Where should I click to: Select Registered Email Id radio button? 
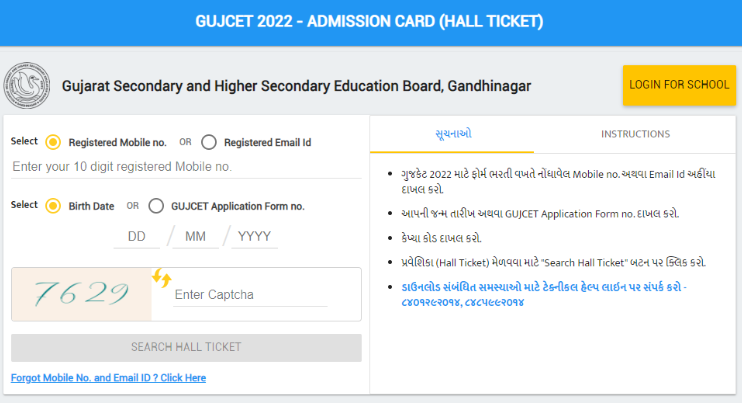(209, 142)
